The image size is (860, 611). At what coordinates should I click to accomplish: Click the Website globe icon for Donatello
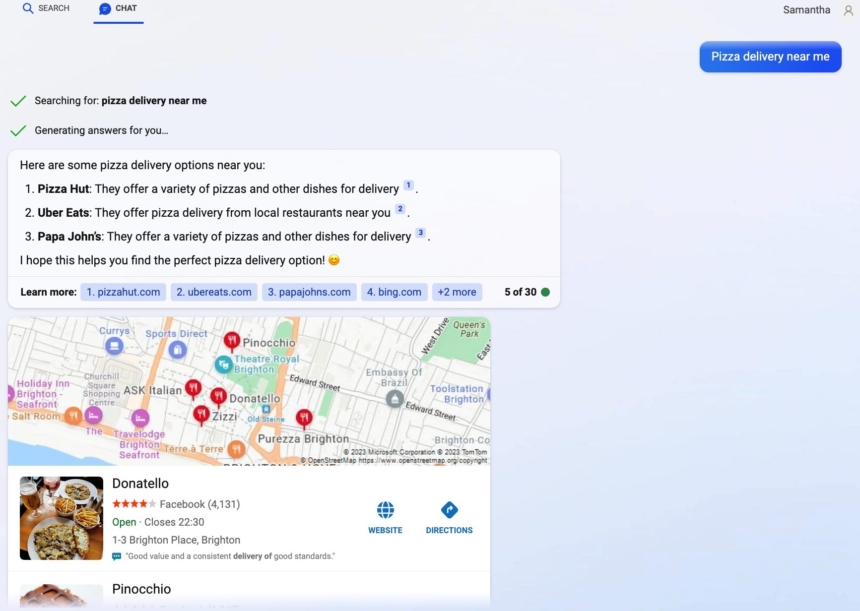(x=385, y=510)
